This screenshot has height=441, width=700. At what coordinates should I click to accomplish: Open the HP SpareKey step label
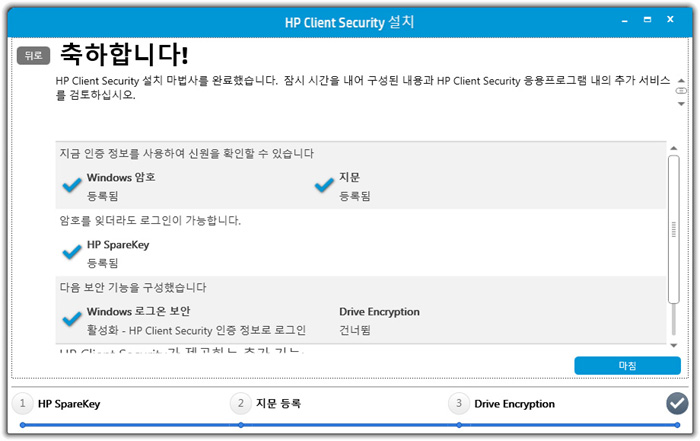(69, 404)
